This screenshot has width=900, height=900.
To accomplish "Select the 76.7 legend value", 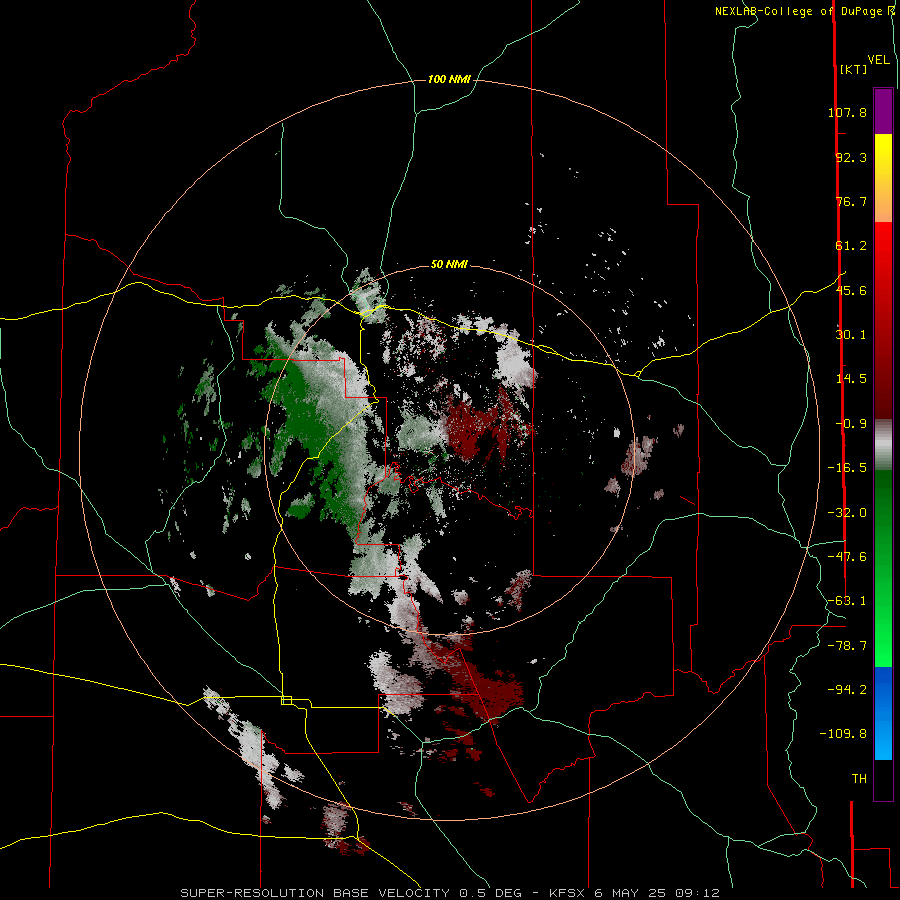I will coord(851,201).
